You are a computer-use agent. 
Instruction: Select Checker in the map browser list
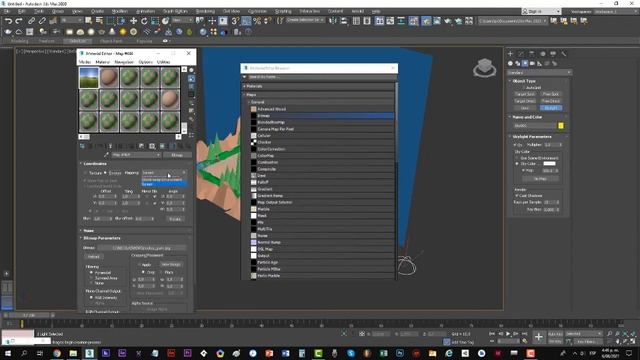[x=322, y=142]
